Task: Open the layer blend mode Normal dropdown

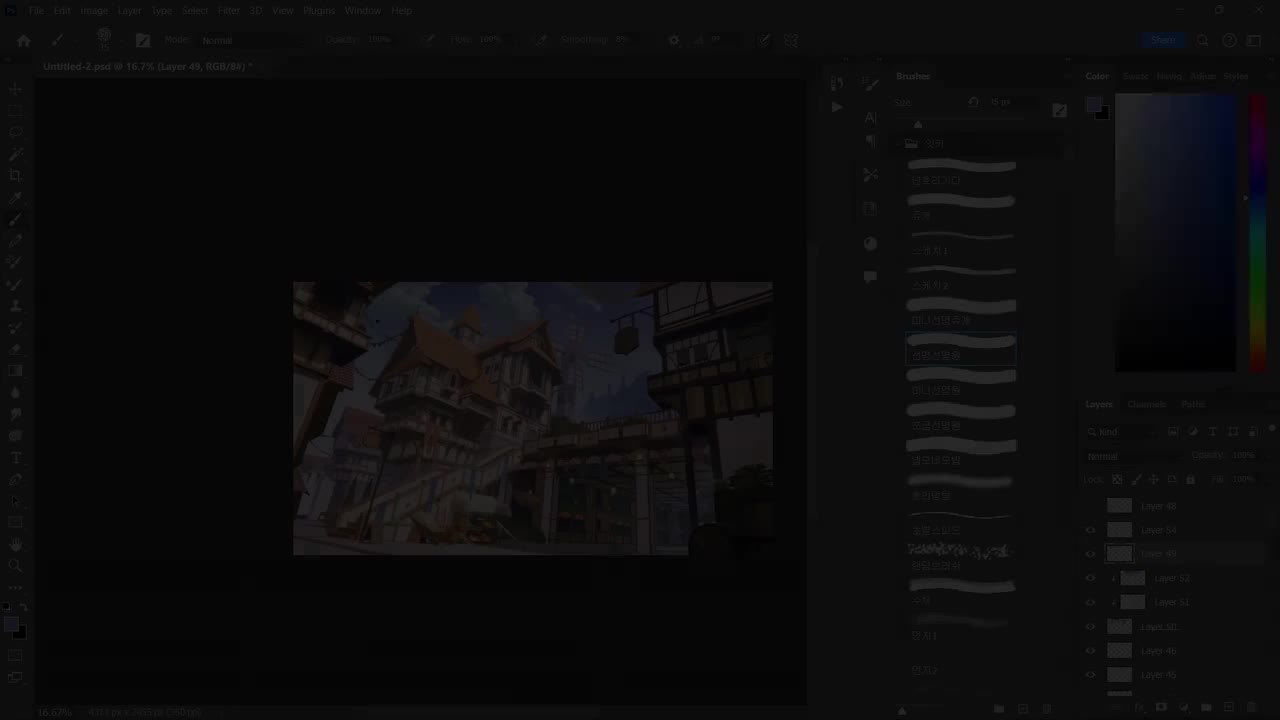Action: (1134, 456)
